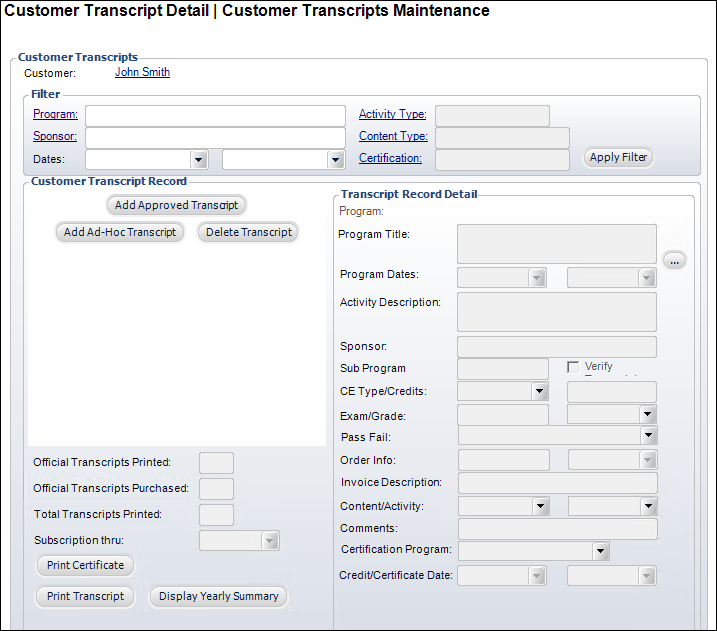Click the Print Certificate button
The height and width of the screenshot is (631, 717).
(86, 565)
